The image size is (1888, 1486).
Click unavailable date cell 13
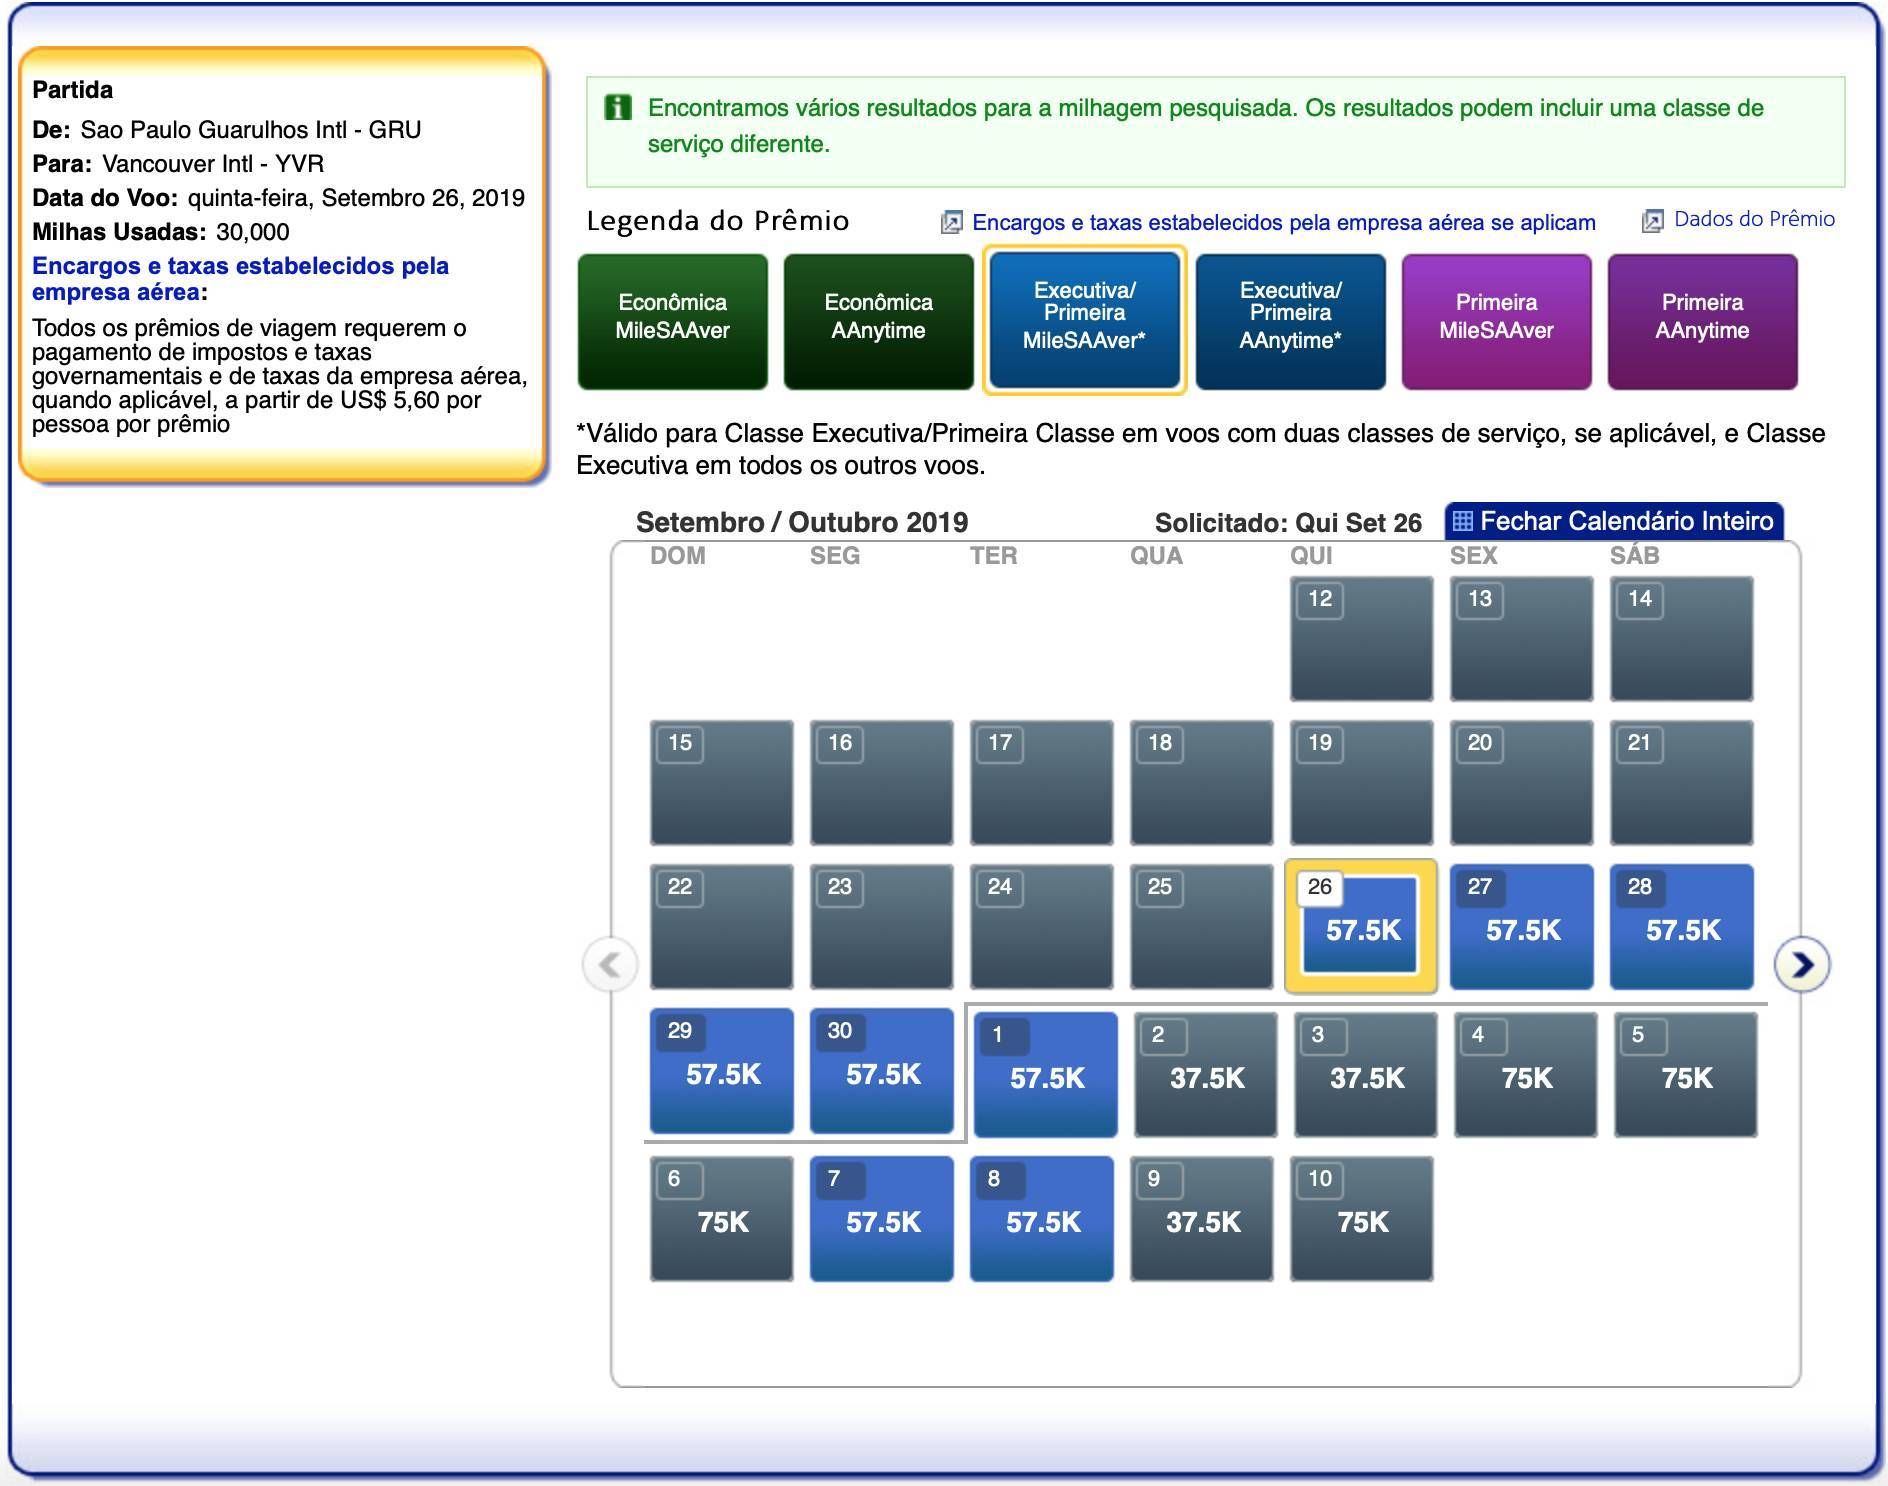1521,639
